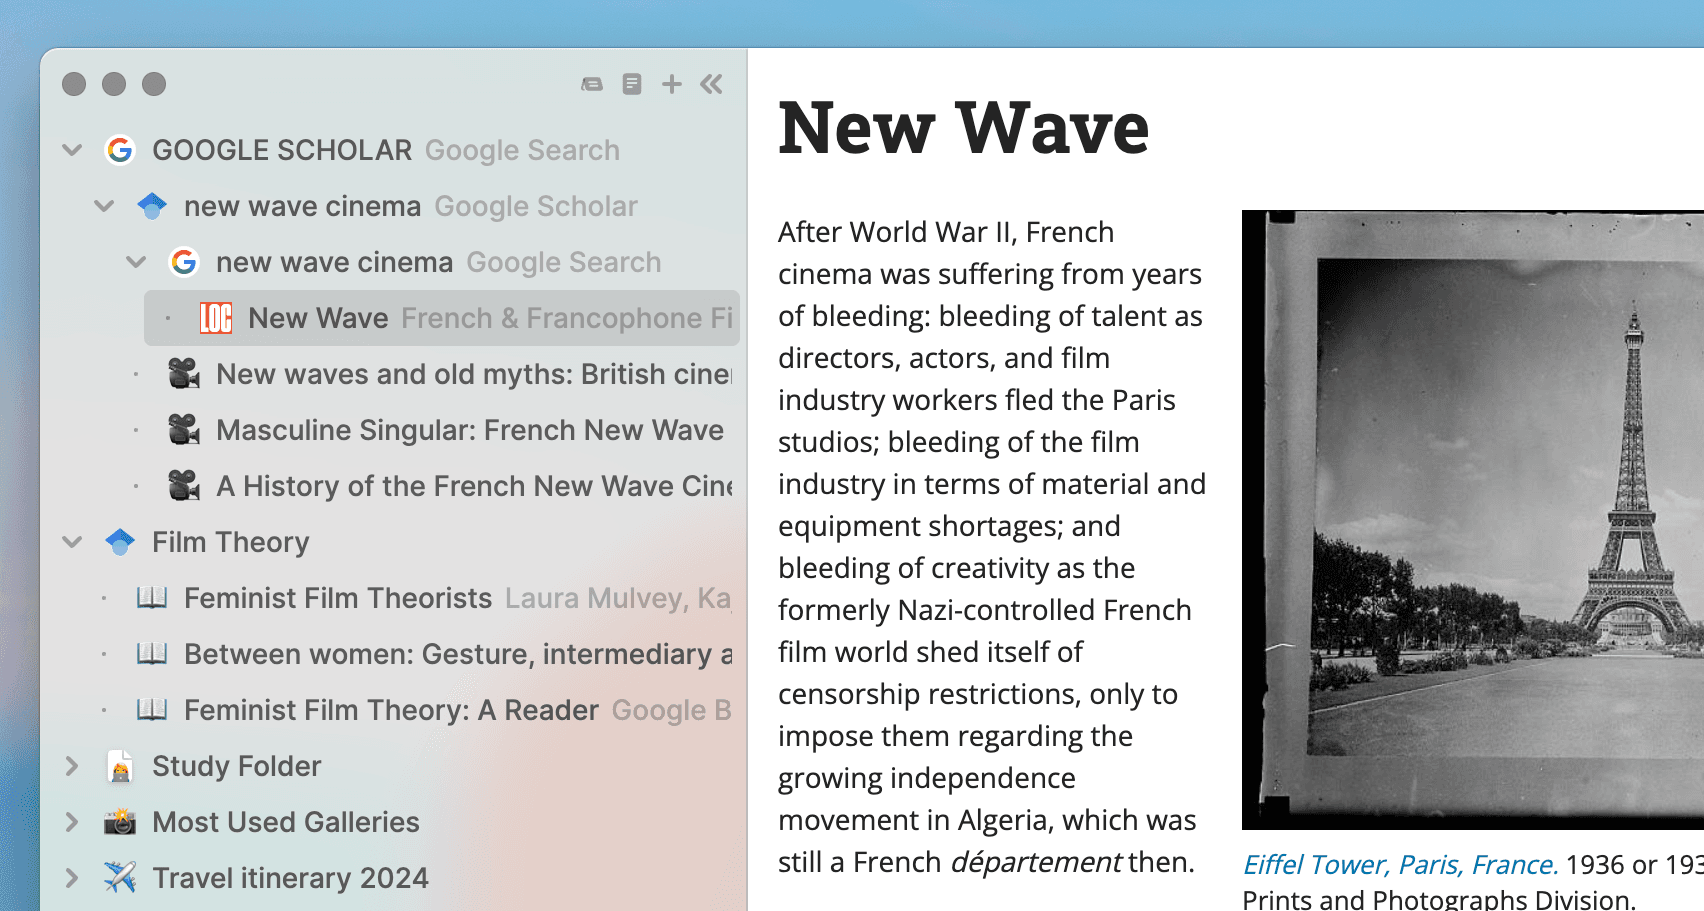
Task: Open the document notes icon in the toolbar
Action: (x=631, y=84)
